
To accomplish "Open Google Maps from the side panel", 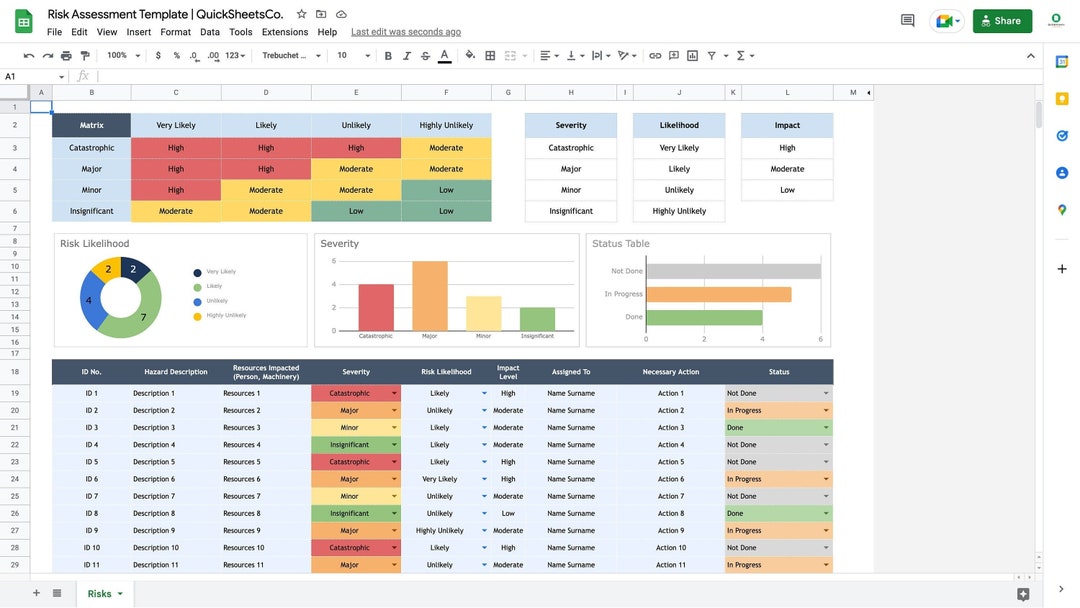I will [x=1062, y=210].
